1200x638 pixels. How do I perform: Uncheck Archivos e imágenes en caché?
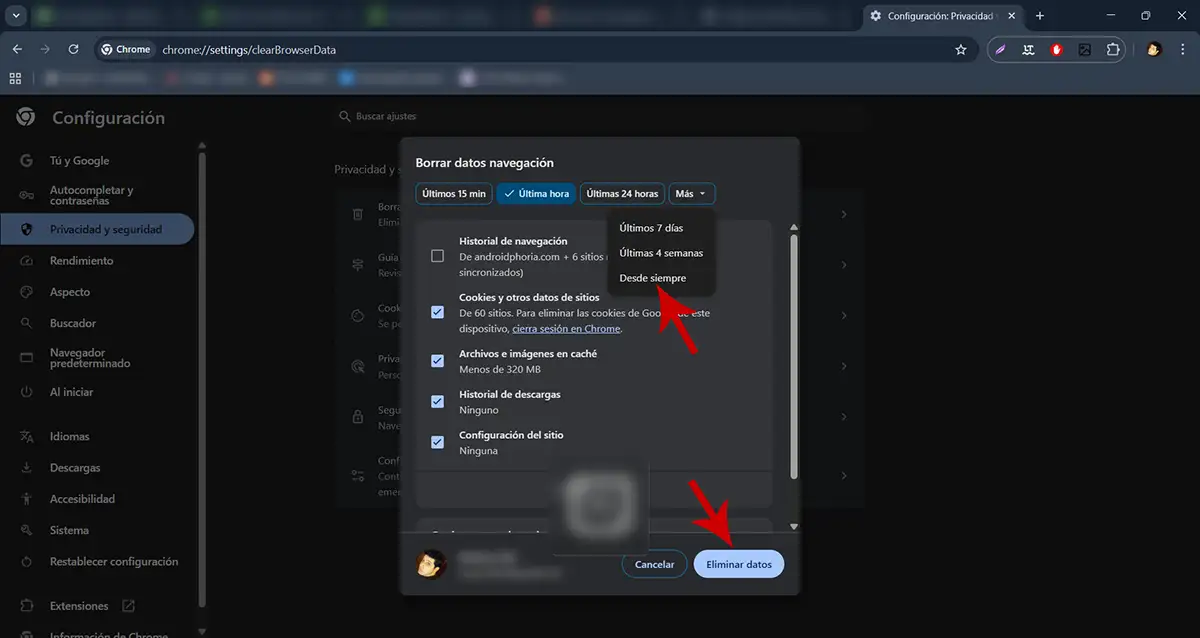(437, 361)
